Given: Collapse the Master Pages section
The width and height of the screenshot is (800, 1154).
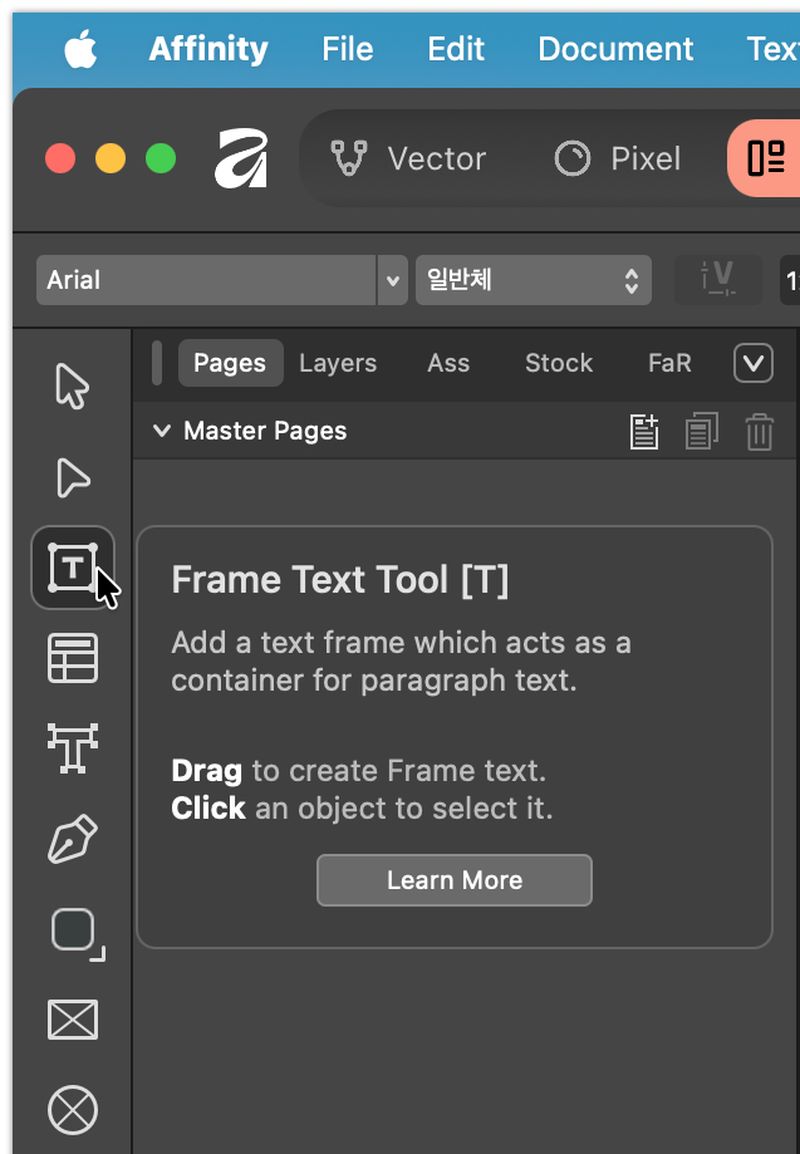Looking at the screenshot, I should pos(162,431).
